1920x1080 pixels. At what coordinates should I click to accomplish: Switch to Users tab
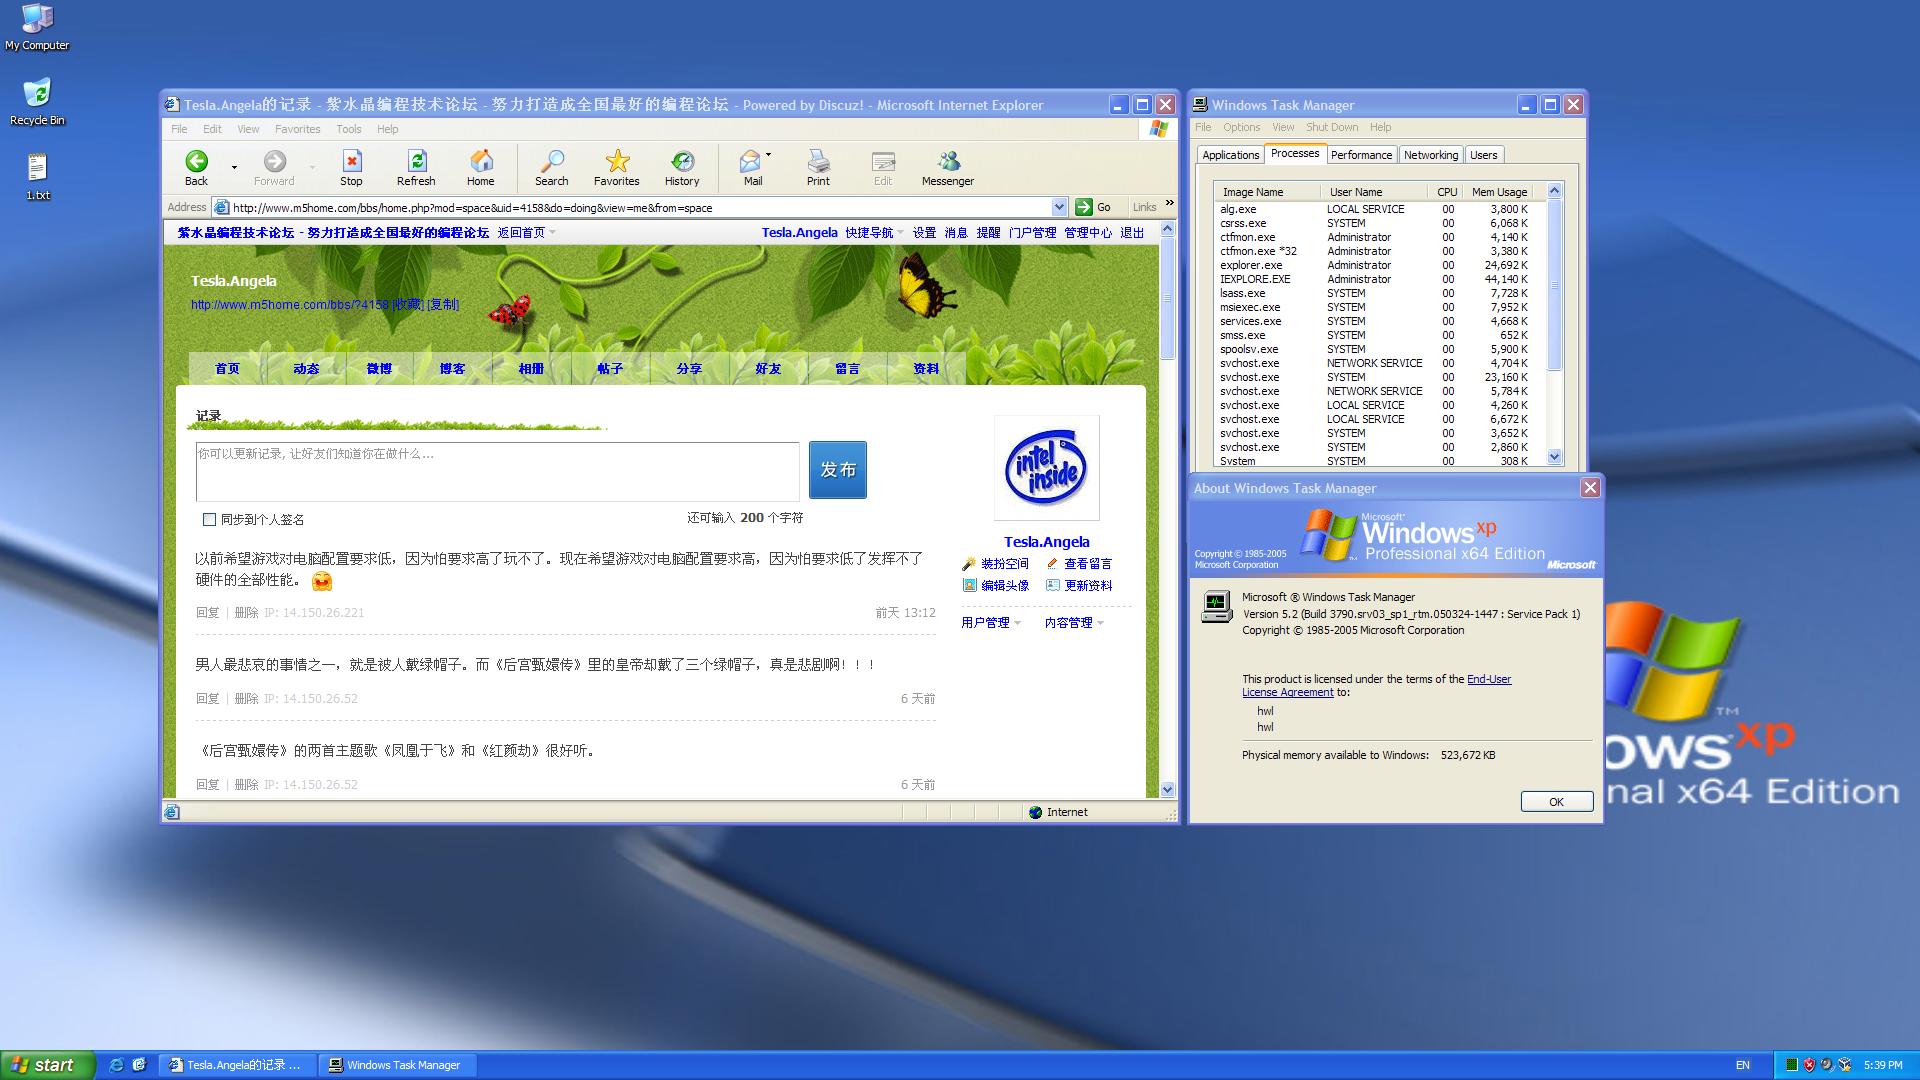pos(1484,155)
